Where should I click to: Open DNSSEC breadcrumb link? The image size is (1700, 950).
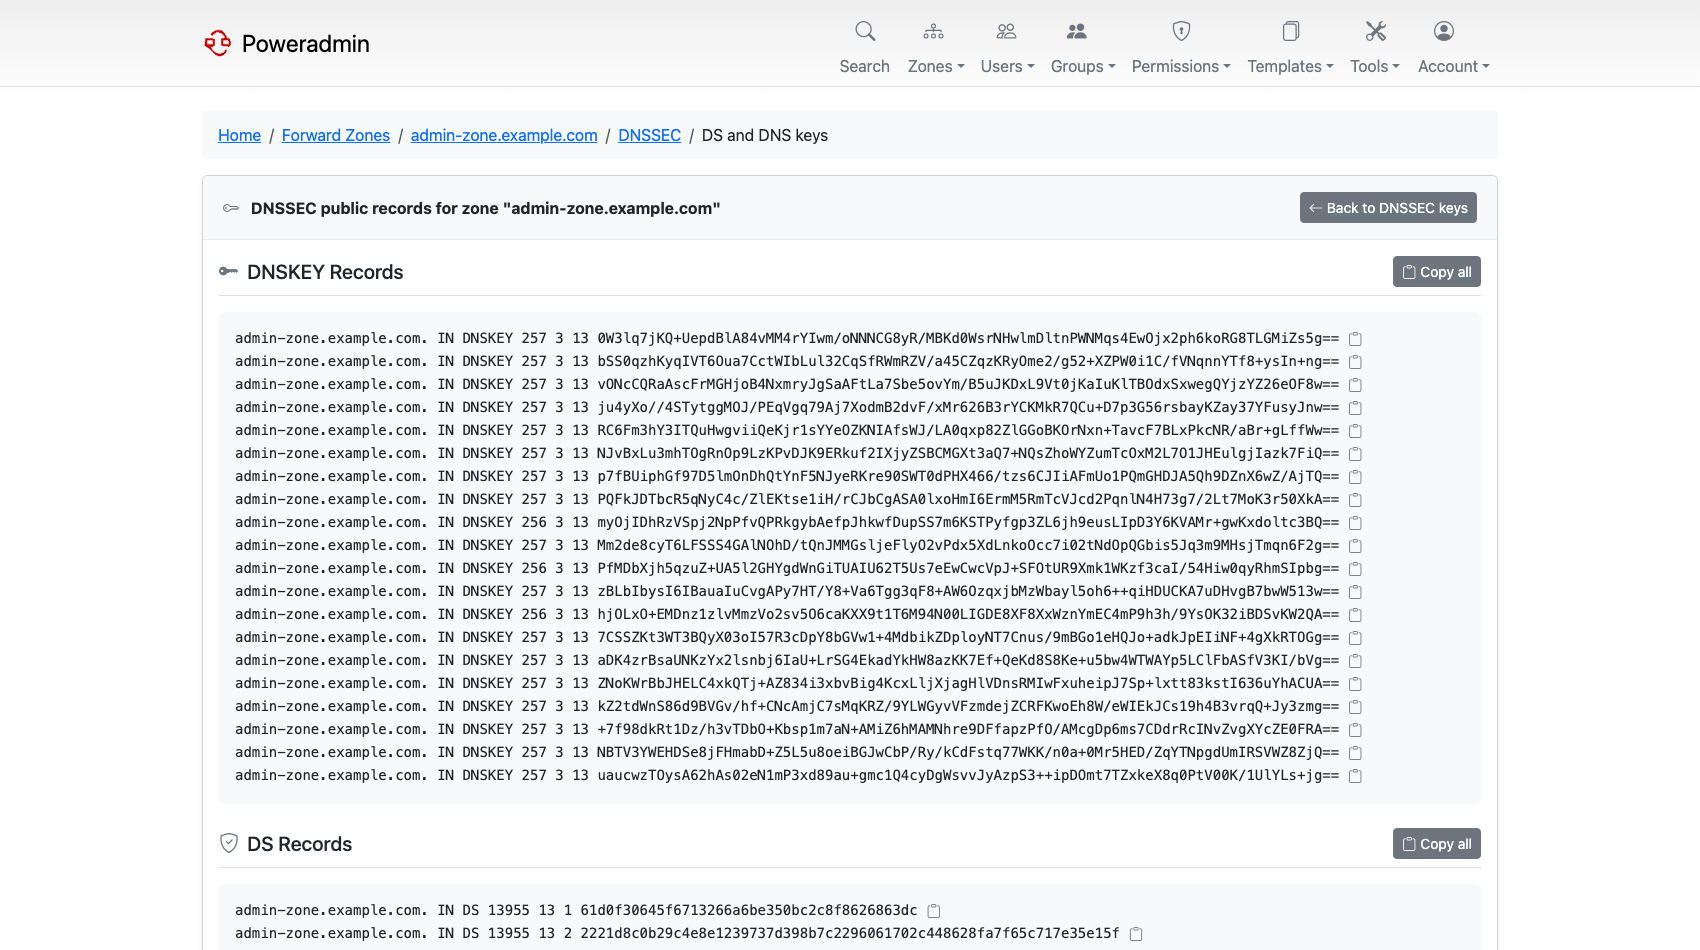[650, 135]
